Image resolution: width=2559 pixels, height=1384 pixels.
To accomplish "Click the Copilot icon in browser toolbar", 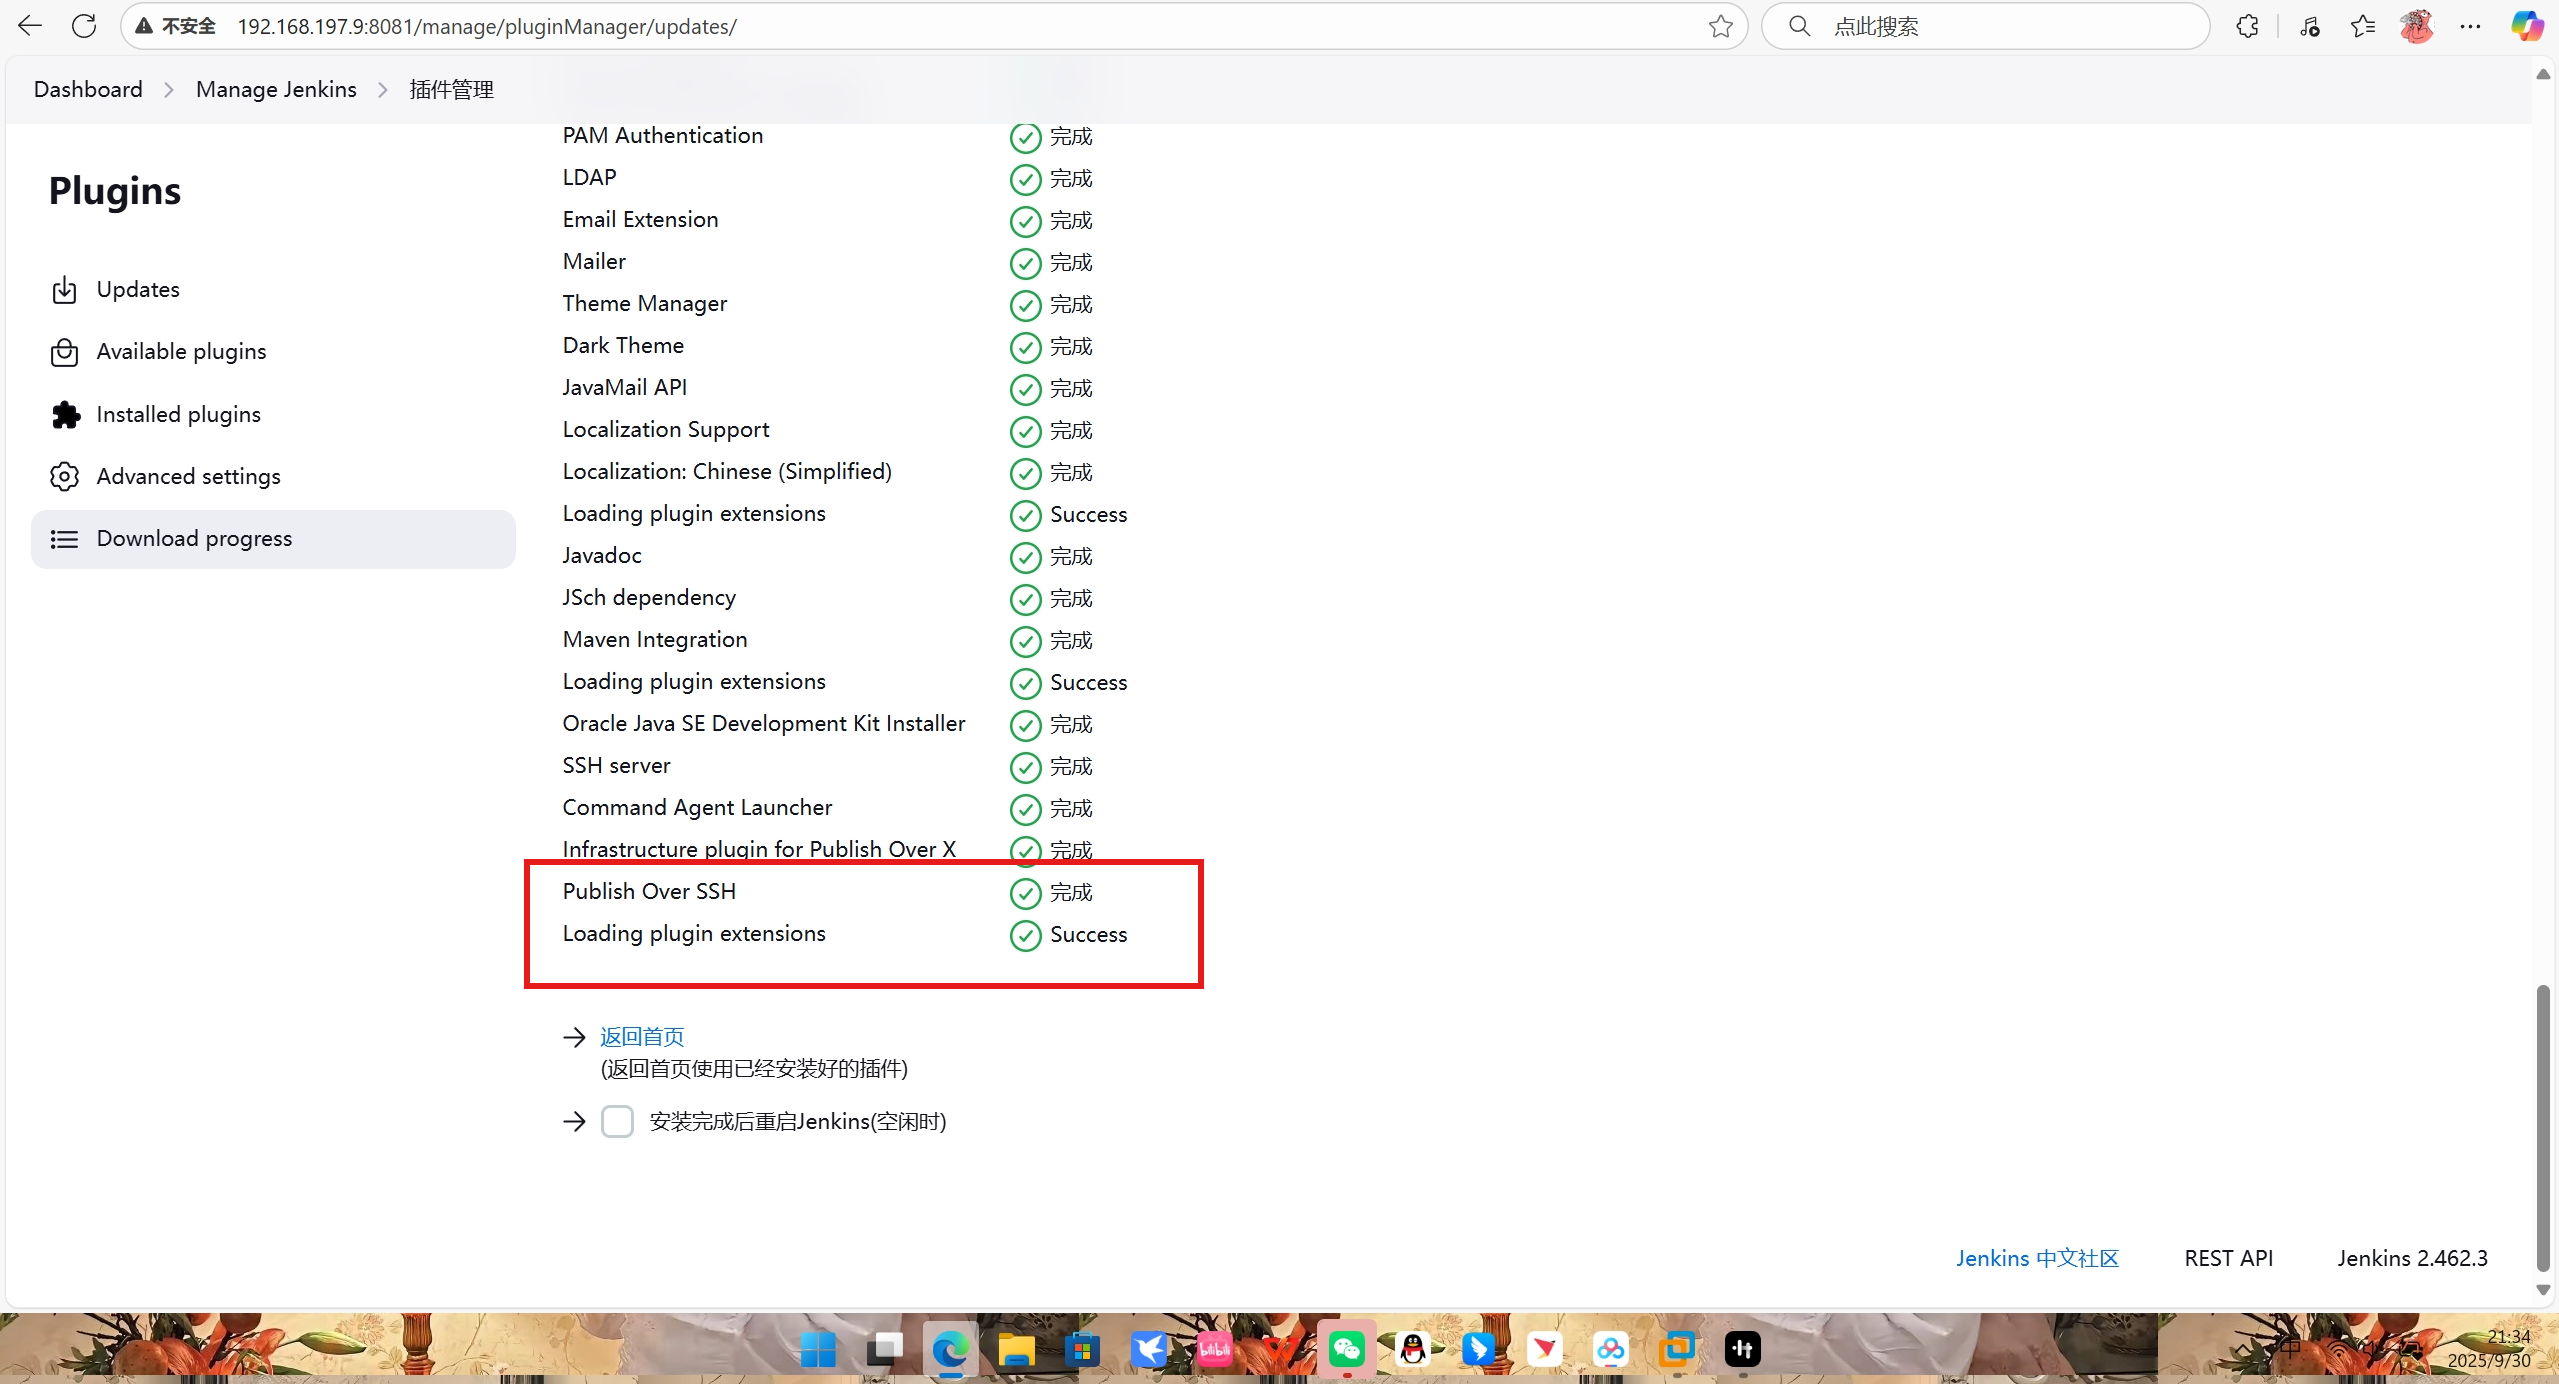I will tap(2527, 27).
